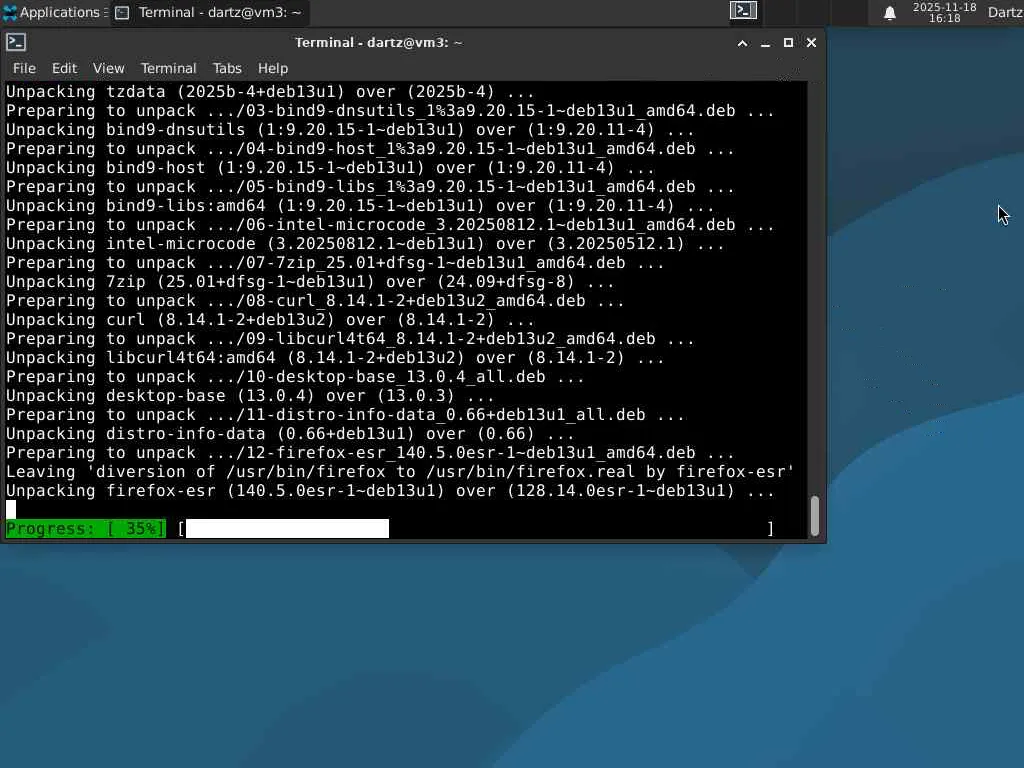
Task: Click the 'Unpacking bind9-host' line
Action: click(330, 167)
